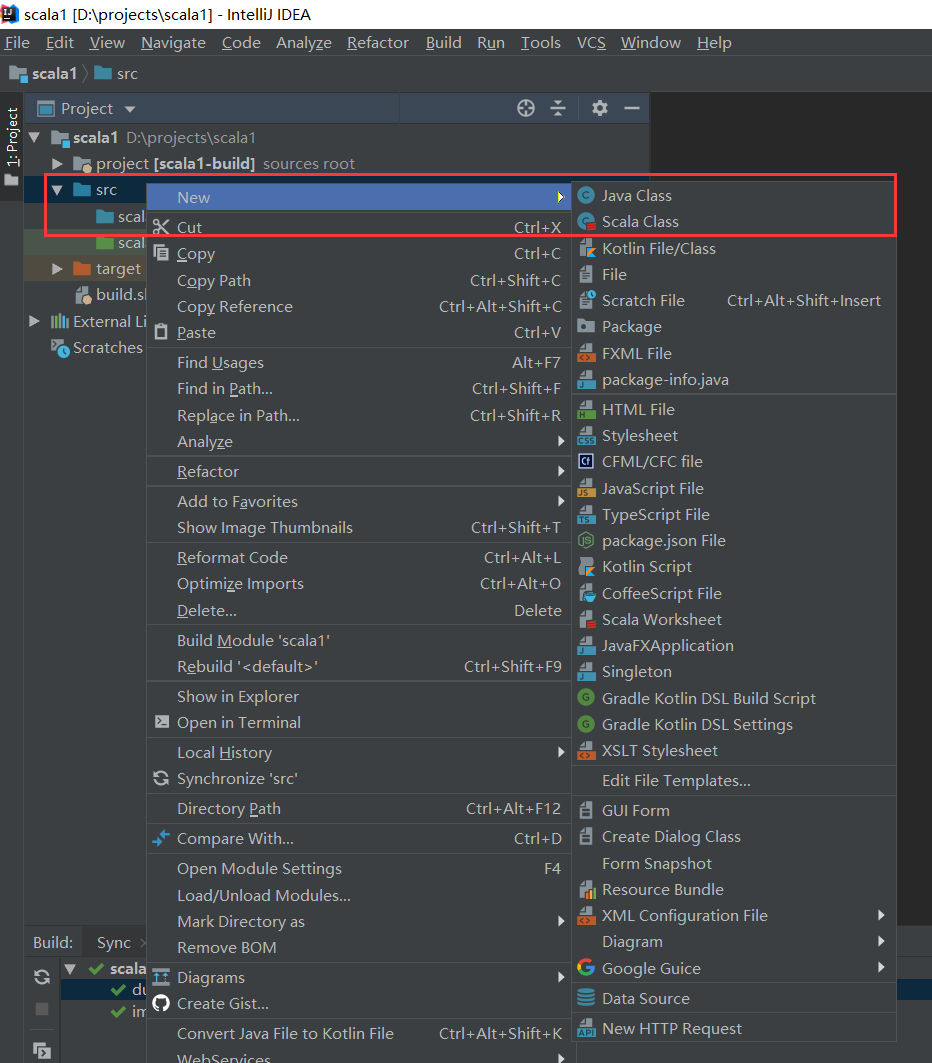932x1063 pixels.
Task: Open the File menu
Action: click(17, 43)
